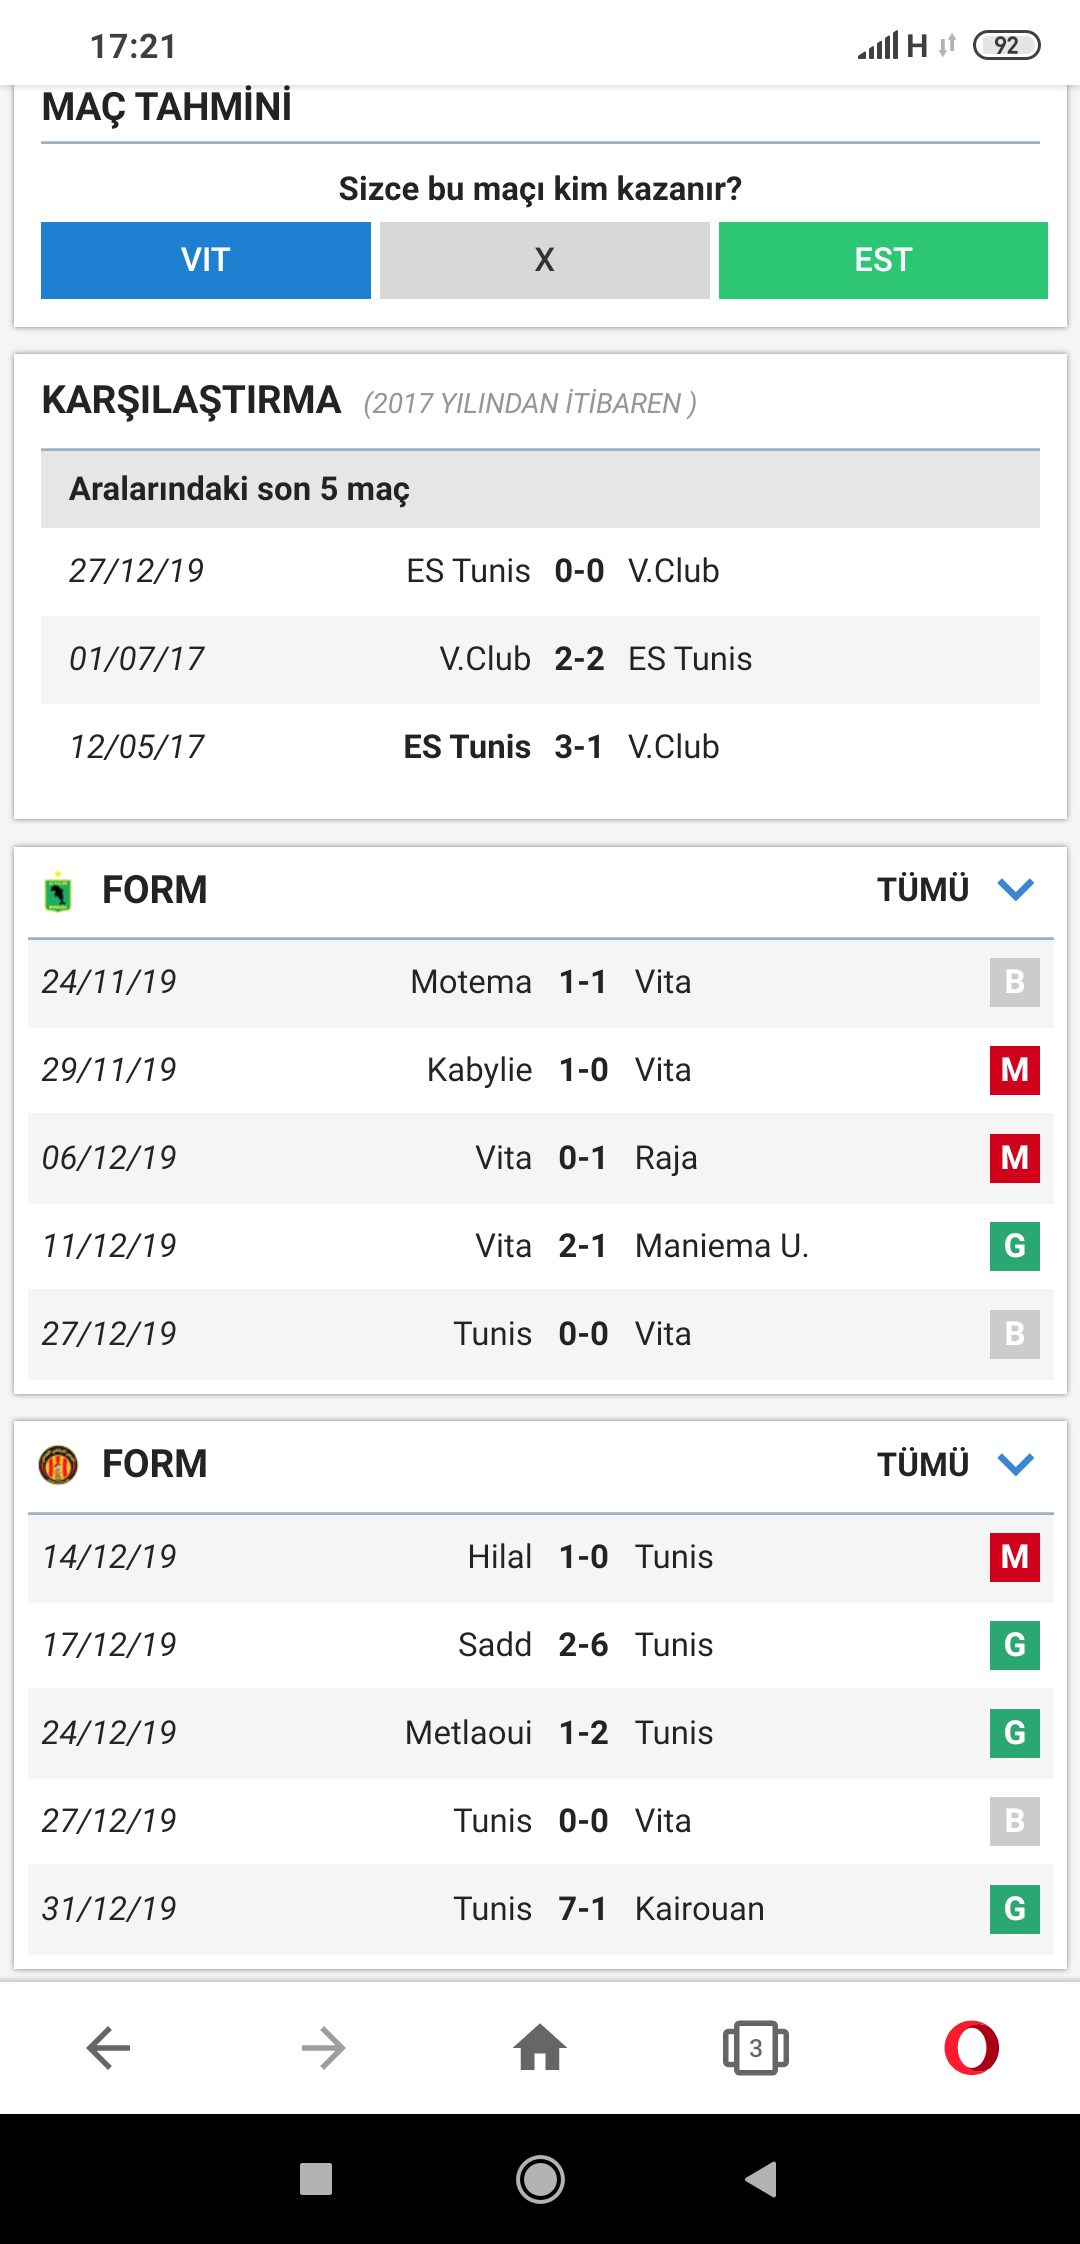Tap the browser forward arrow
The height and width of the screenshot is (2244, 1080).
click(324, 2048)
